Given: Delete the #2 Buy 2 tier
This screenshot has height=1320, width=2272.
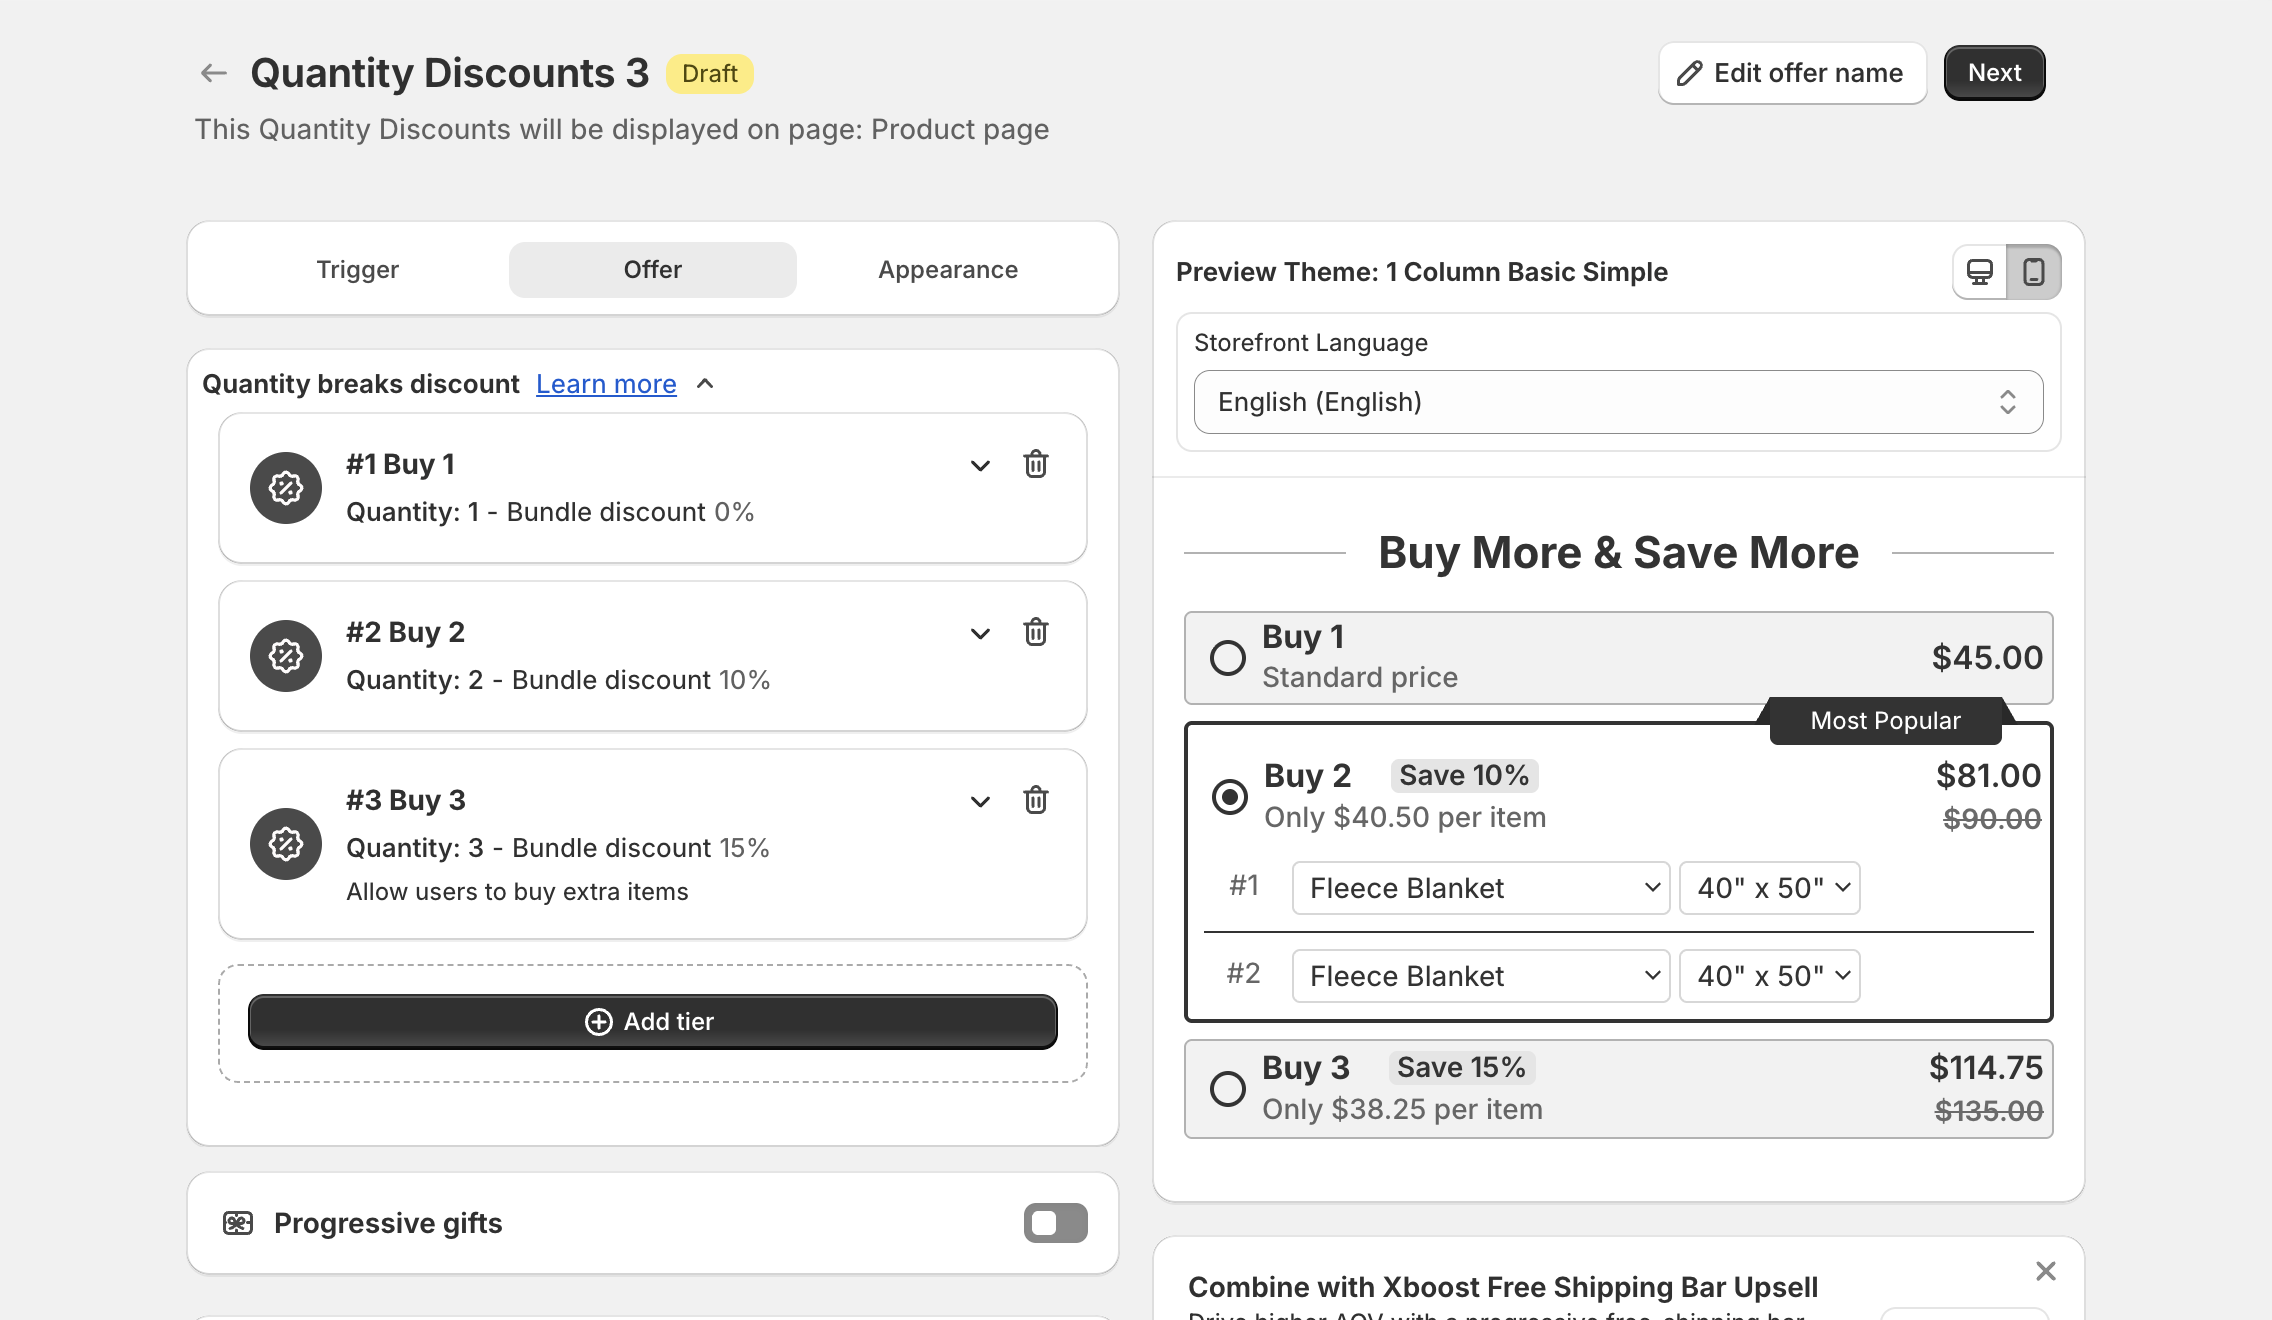Looking at the screenshot, I should 1035,632.
